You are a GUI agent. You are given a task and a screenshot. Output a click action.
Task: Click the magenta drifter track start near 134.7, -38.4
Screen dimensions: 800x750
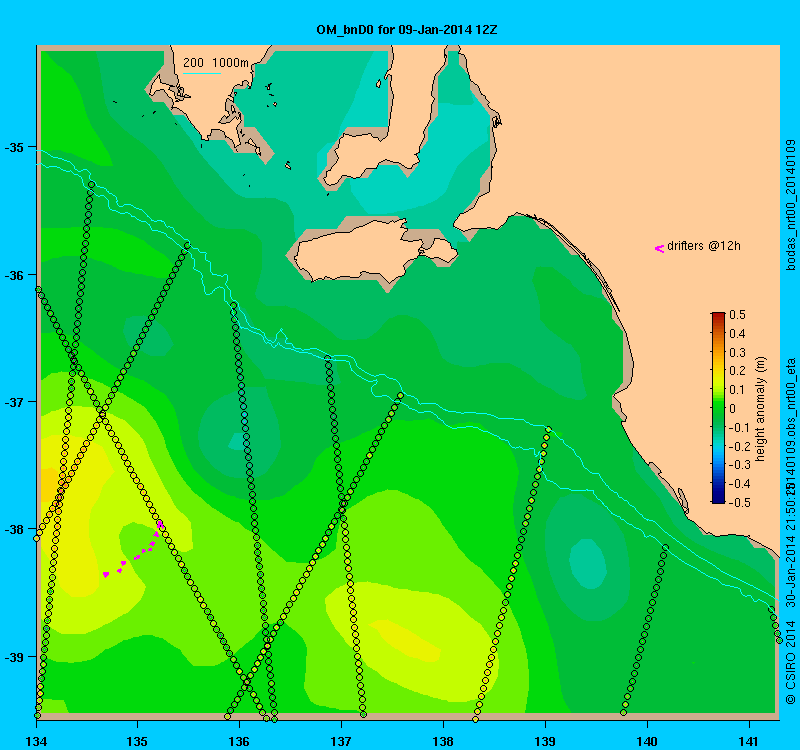(x=106, y=575)
